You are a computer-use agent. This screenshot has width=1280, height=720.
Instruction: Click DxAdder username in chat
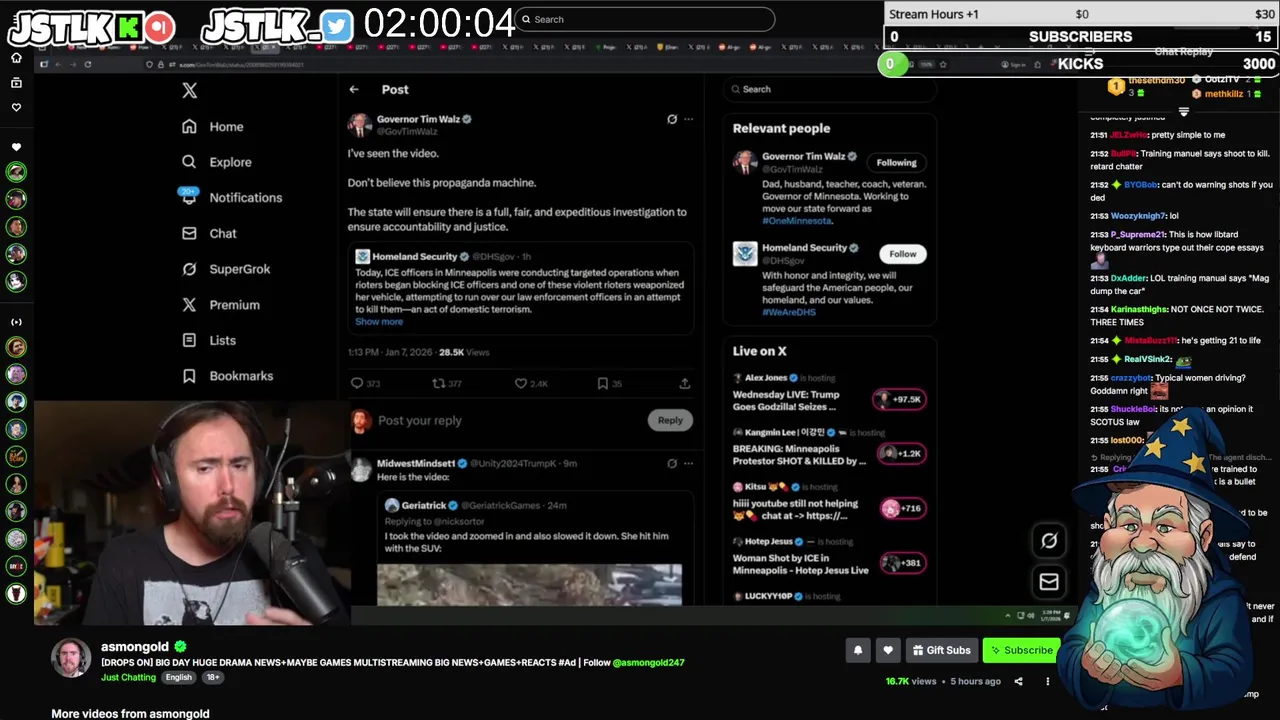pyautogui.click(x=1128, y=278)
